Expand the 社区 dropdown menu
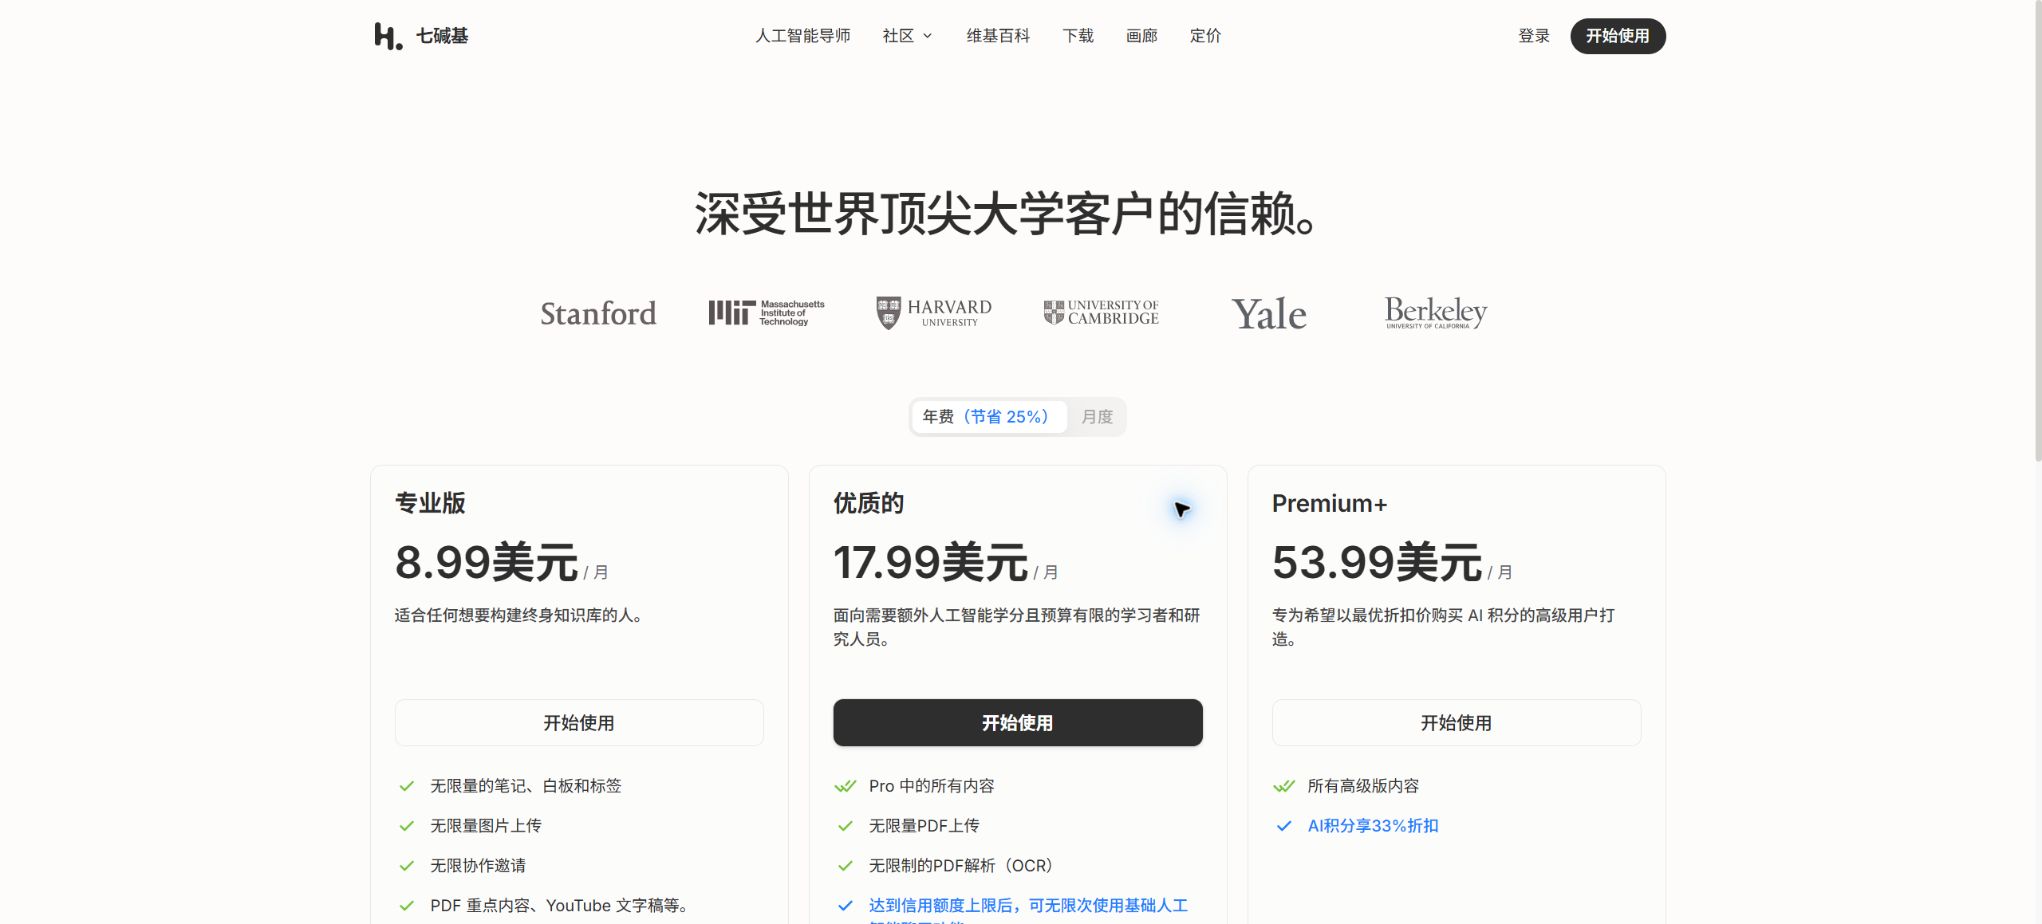This screenshot has width=2042, height=924. coord(907,36)
